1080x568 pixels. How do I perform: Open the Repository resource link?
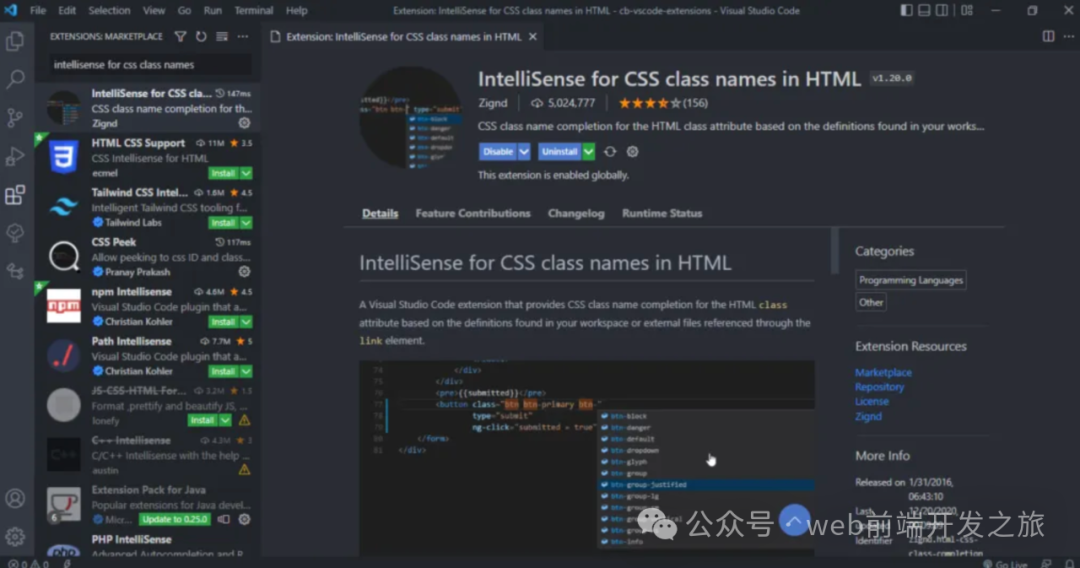click(880, 387)
